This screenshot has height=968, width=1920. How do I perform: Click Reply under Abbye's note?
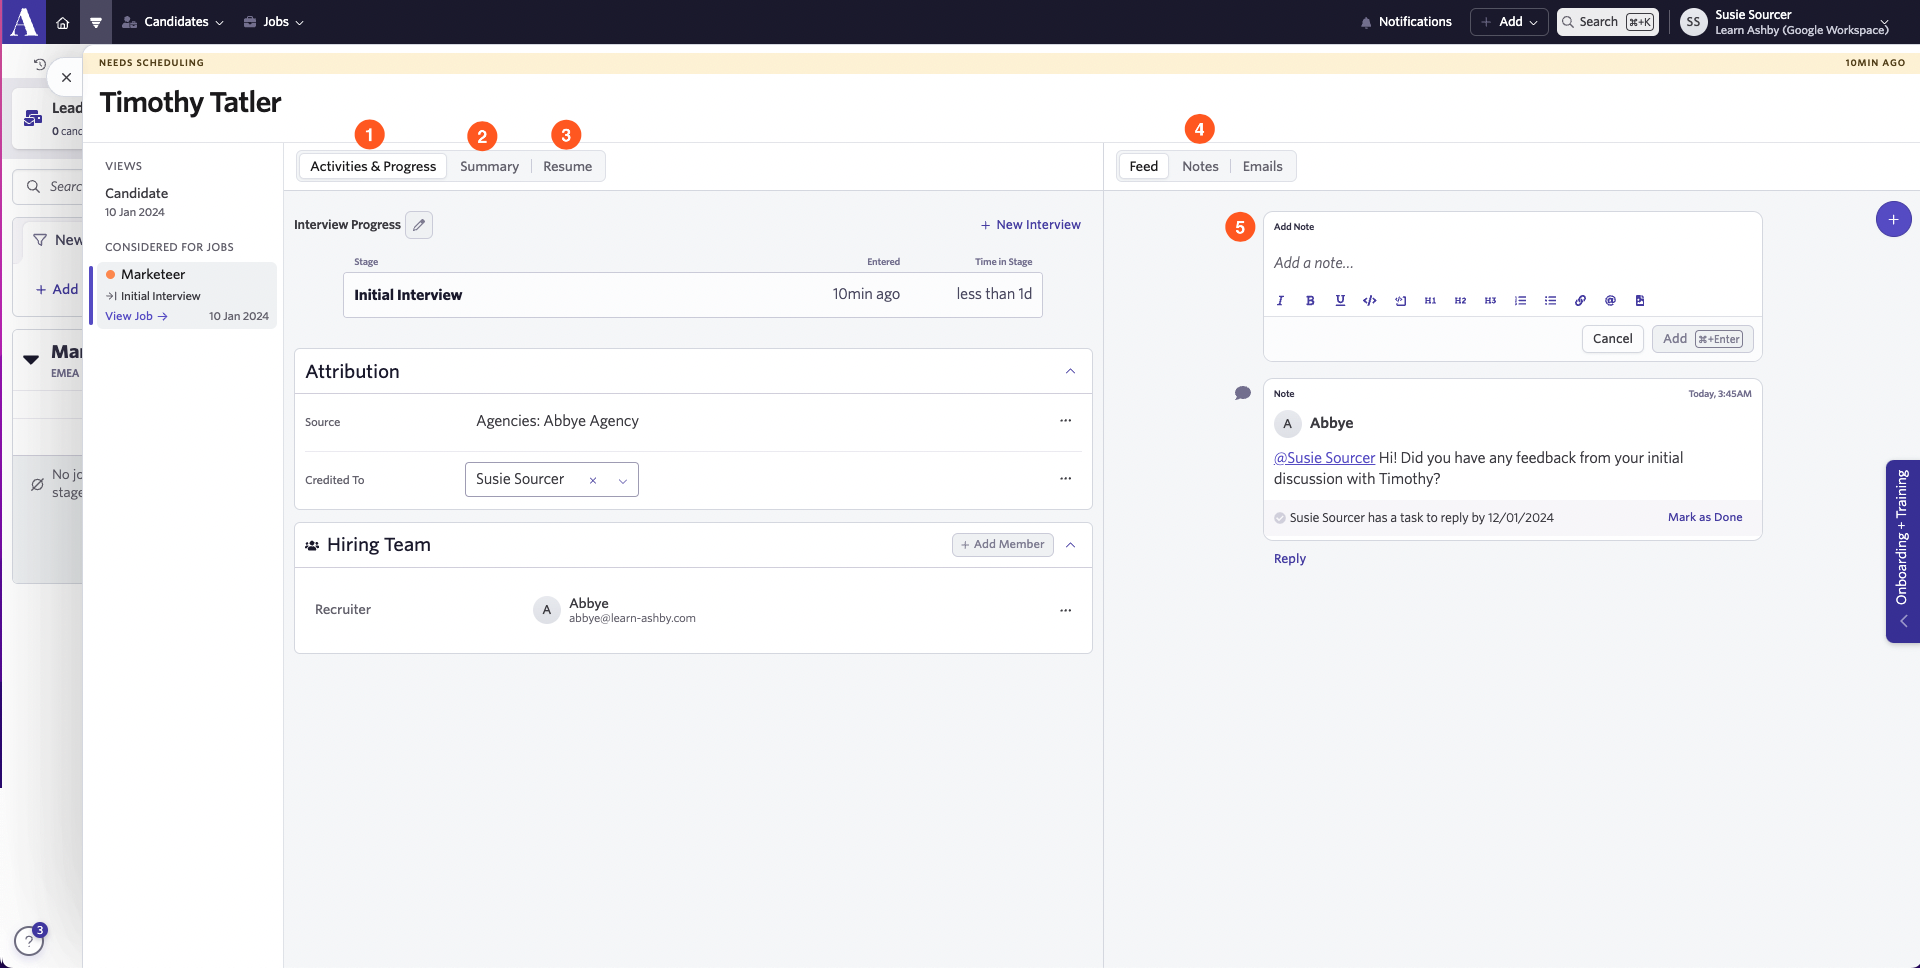click(x=1290, y=559)
